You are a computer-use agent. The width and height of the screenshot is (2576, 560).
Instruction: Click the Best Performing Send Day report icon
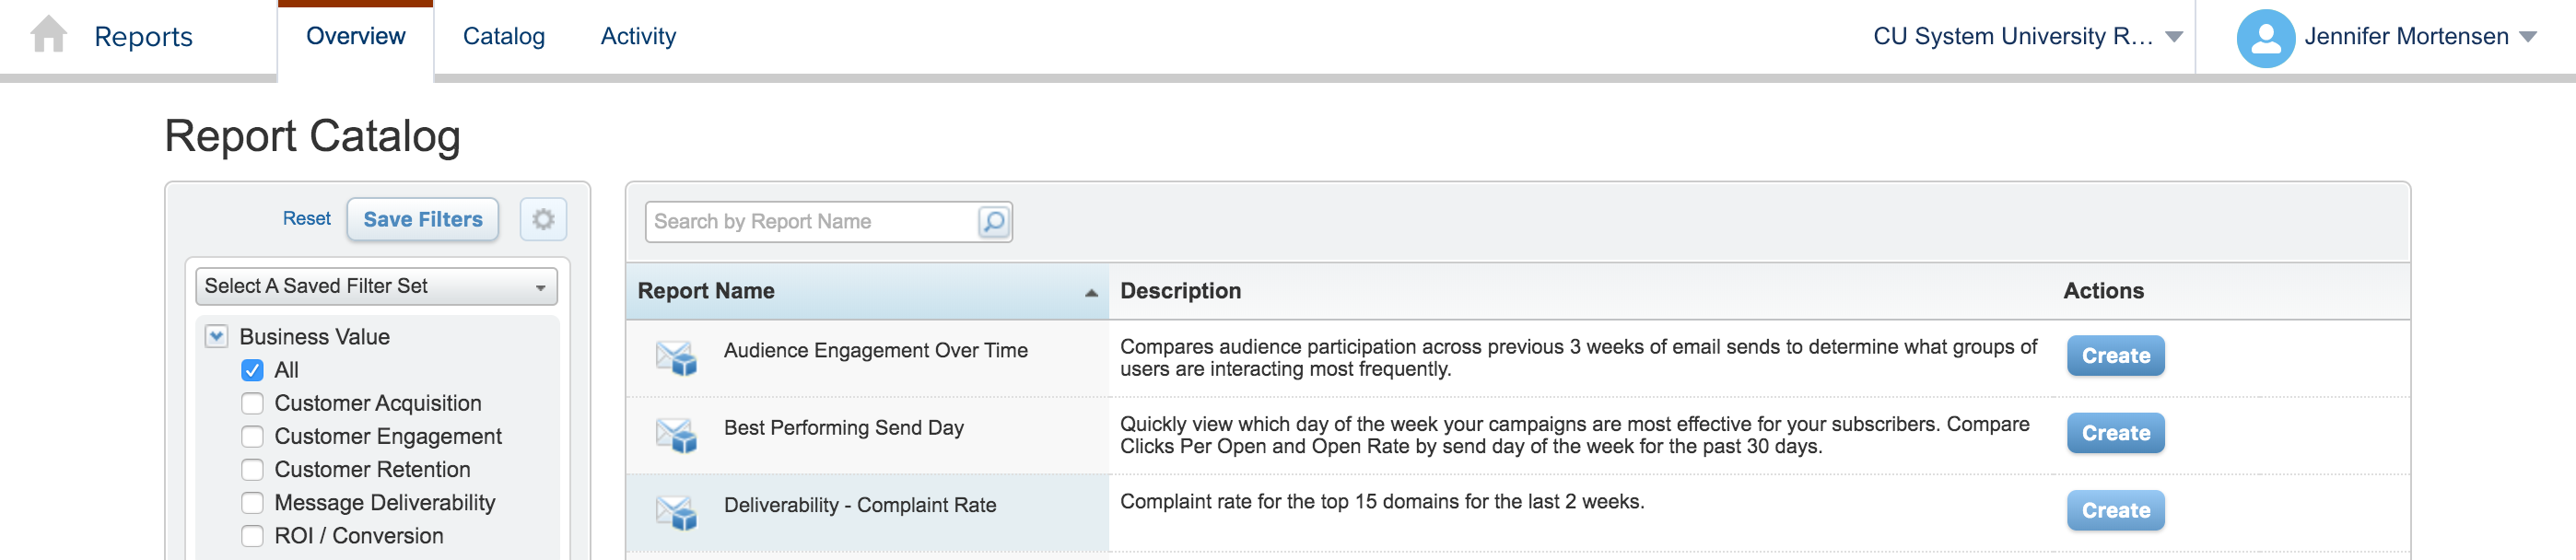pos(676,435)
